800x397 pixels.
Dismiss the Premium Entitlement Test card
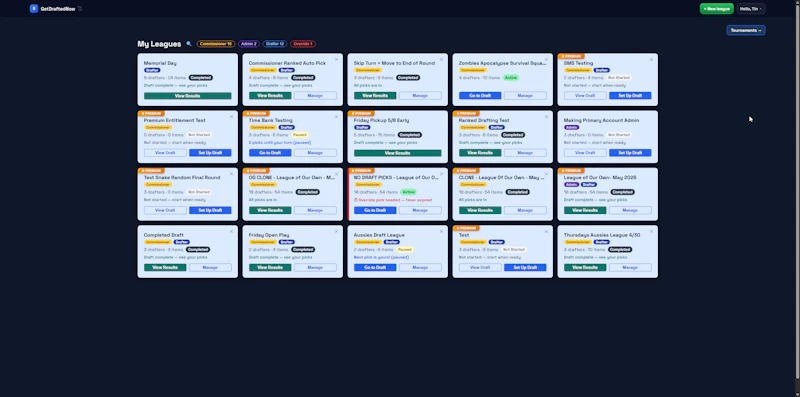pos(231,117)
